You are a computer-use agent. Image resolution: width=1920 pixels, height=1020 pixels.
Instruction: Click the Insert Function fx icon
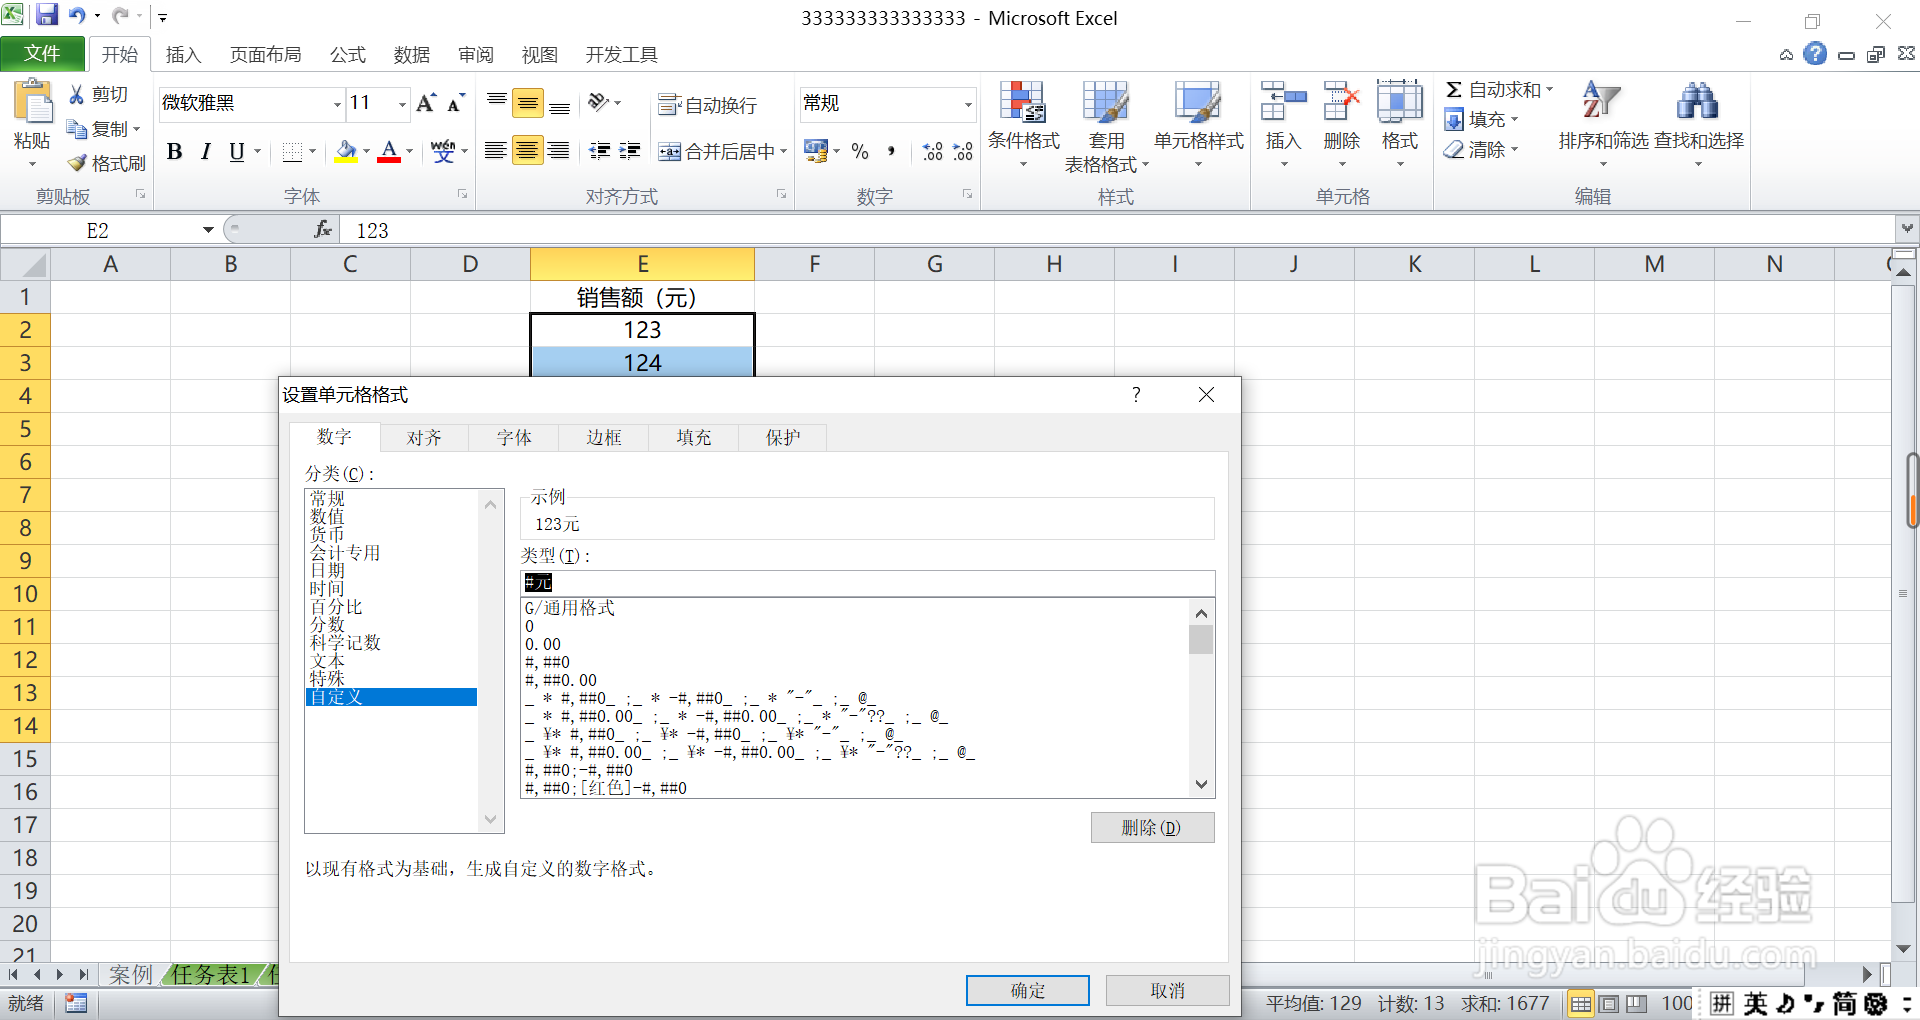[323, 230]
